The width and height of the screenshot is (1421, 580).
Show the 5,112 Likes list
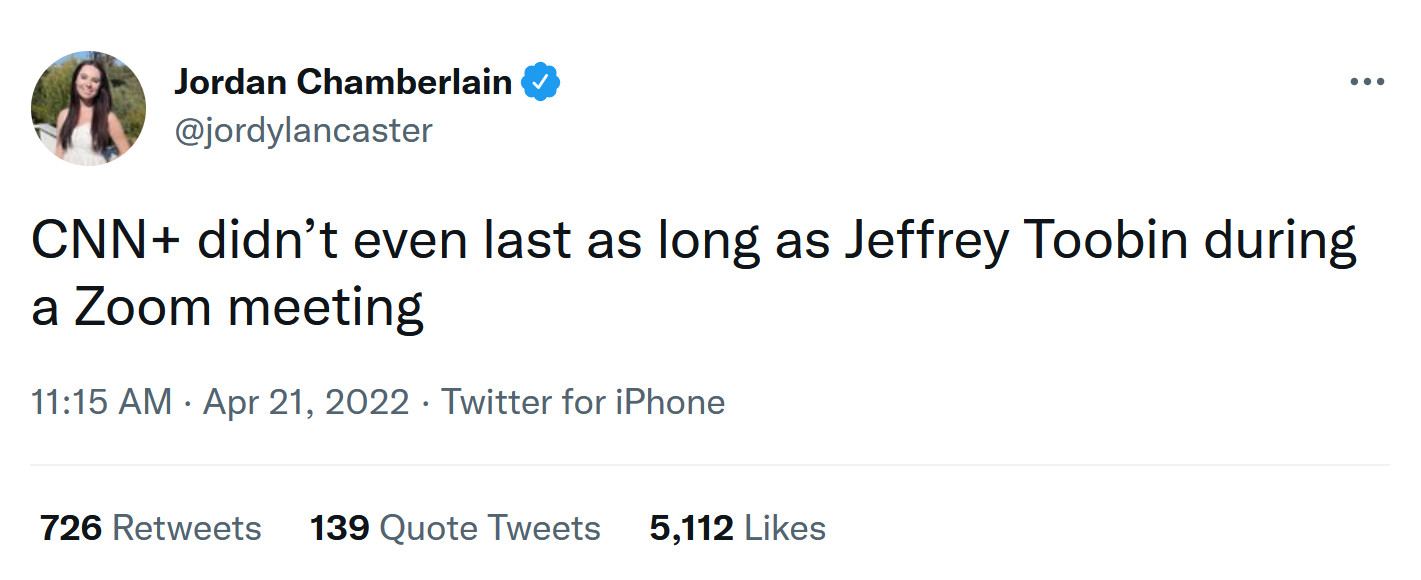tap(737, 528)
